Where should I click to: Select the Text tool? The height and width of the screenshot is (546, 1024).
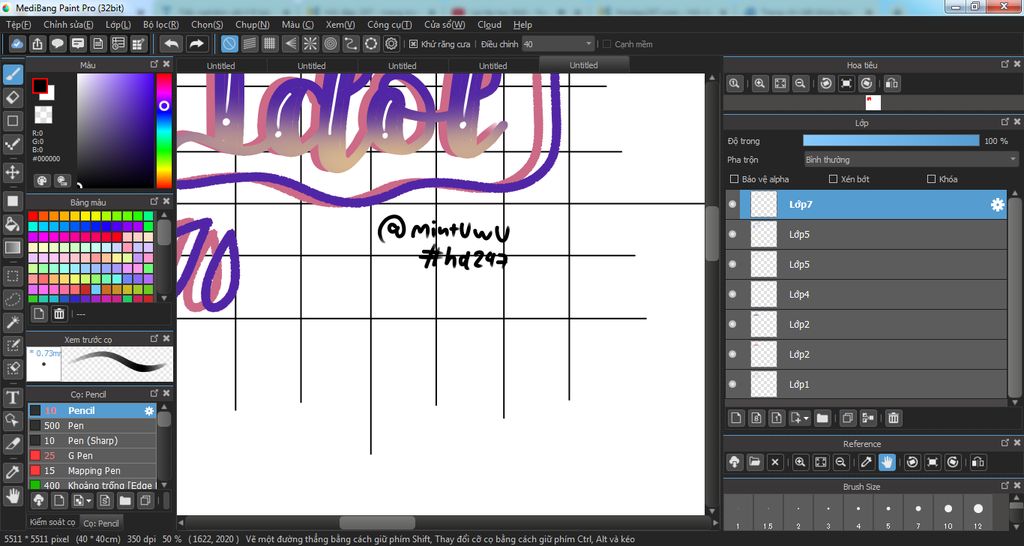coord(12,398)
